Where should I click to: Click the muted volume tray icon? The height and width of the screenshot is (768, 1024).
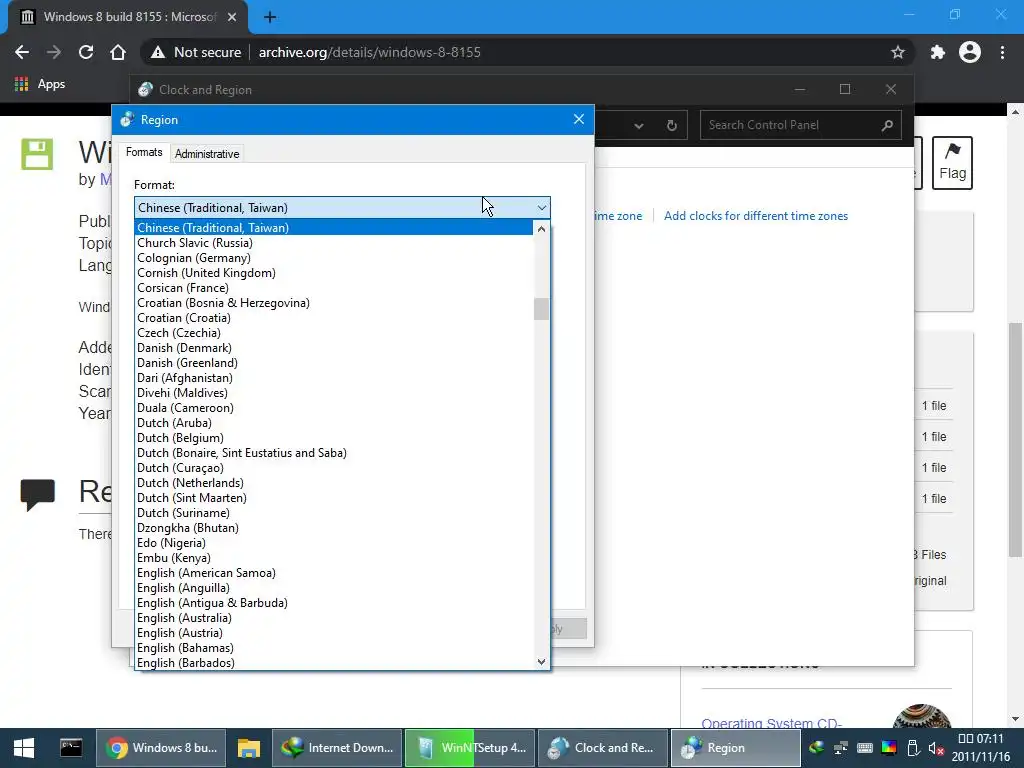[x=936, y=748]
